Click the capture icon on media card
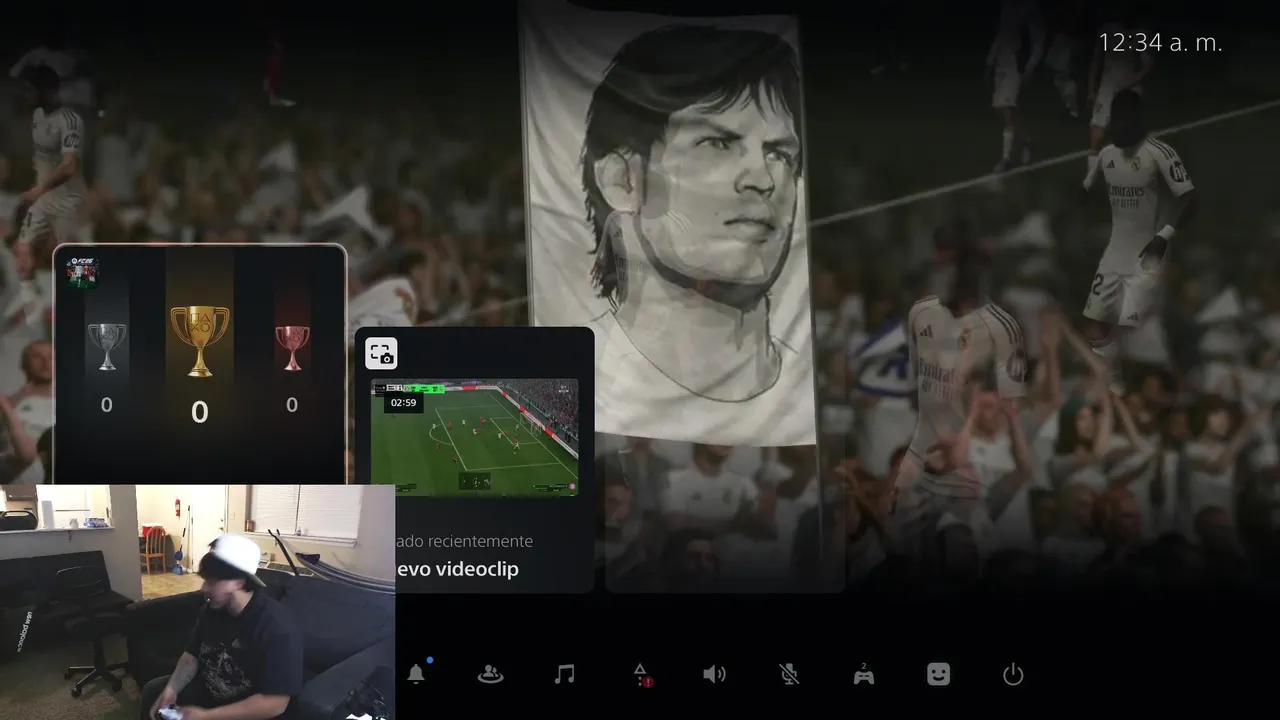The height and width of the screenshot is (720, 1280). [381, 353]
